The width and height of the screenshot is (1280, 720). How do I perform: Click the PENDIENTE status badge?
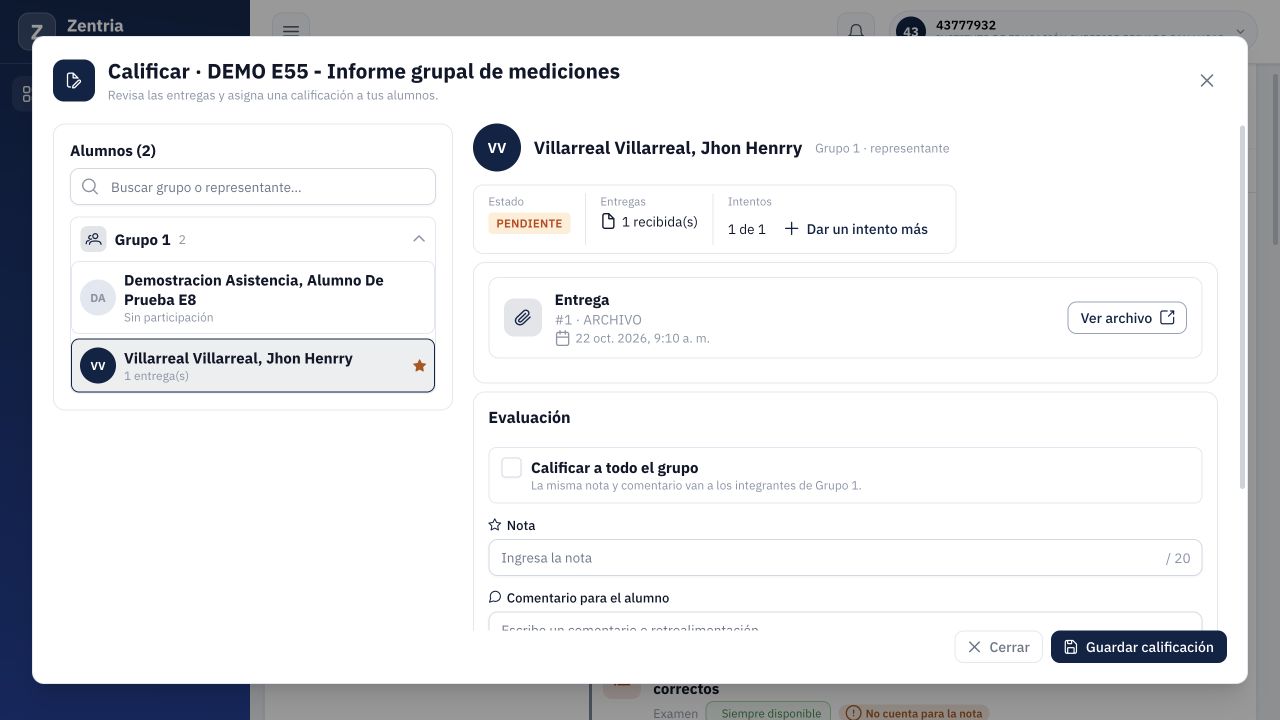tap(529, 223)
